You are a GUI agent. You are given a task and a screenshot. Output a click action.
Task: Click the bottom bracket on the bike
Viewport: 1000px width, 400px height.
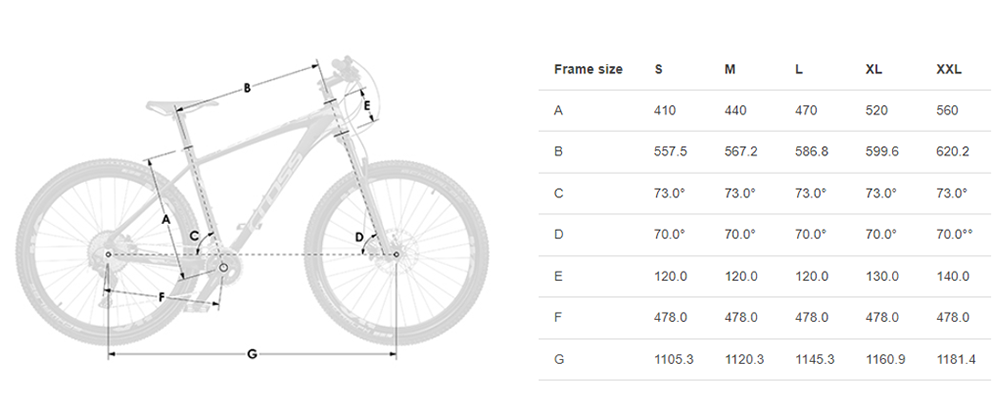pyautogui.click(x=223, y=268)
